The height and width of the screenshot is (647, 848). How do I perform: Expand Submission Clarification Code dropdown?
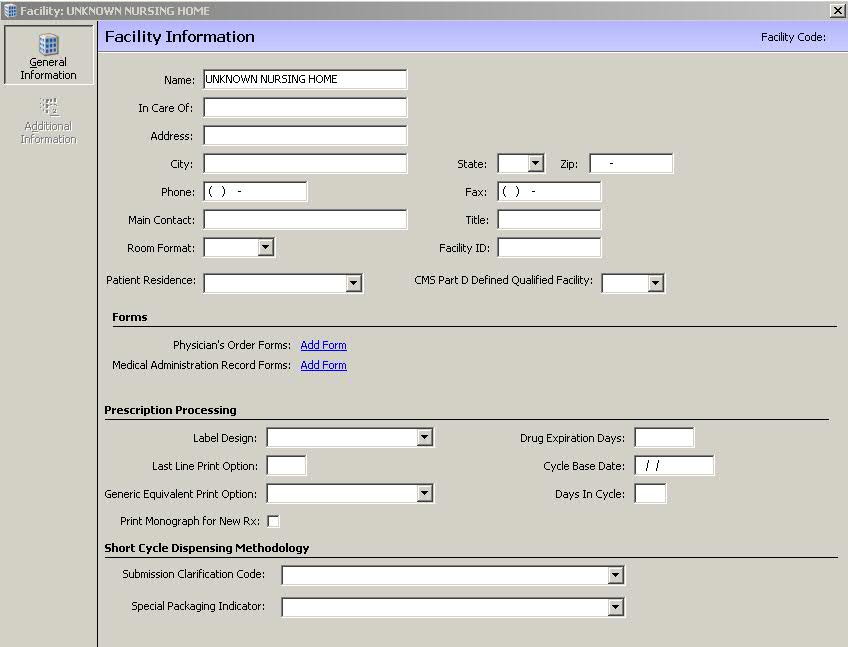pyautogui.click(x=615, y=575)
